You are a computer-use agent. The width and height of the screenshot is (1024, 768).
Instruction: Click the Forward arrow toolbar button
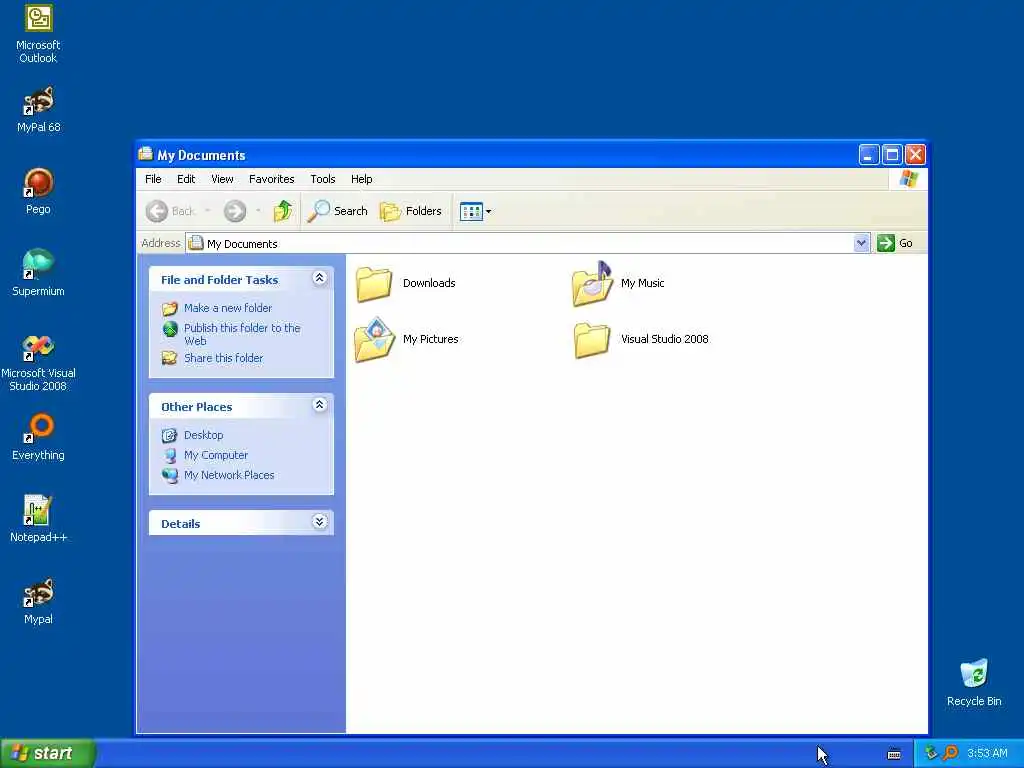click(235, 211)
